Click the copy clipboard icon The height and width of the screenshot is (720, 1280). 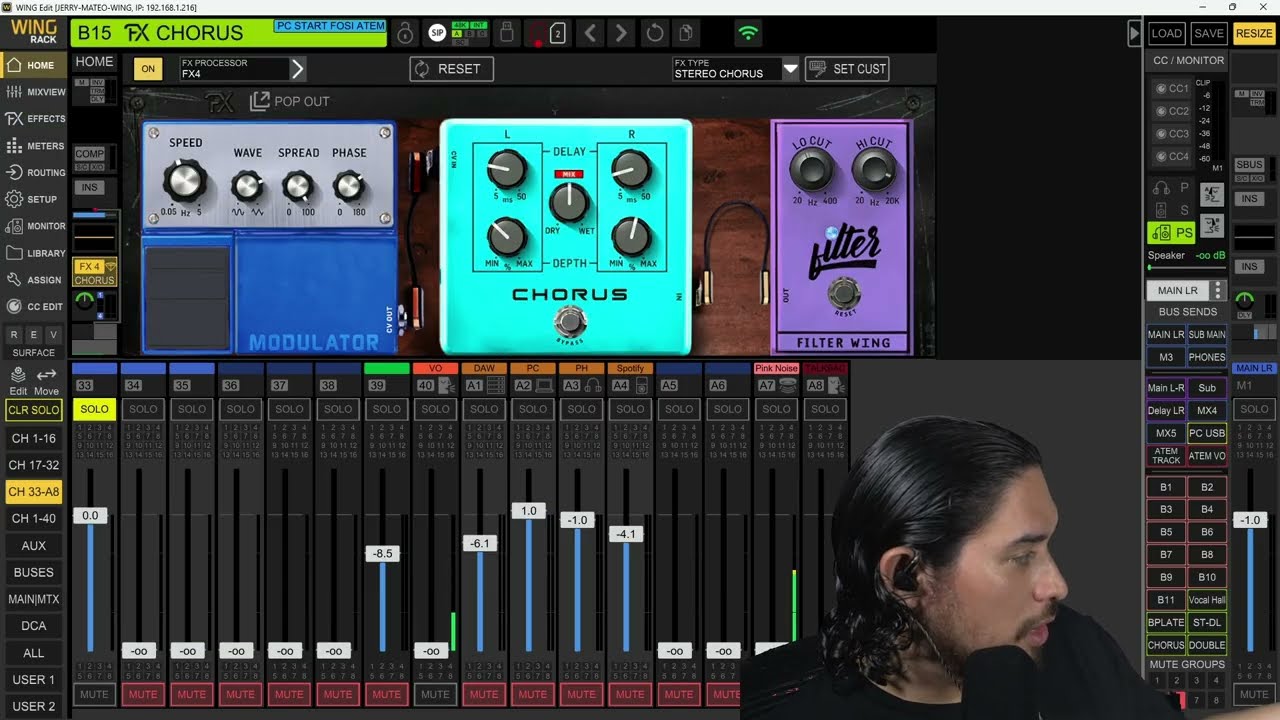click(686, 33)
